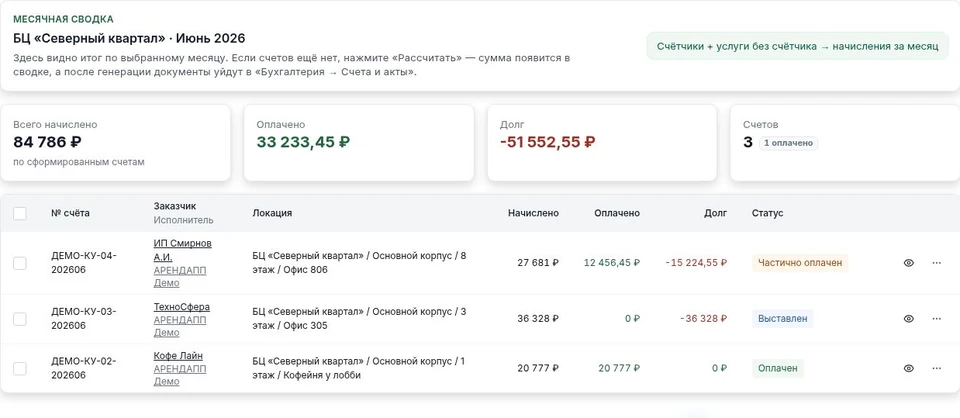Open АРЕНДАПП Демо link in ТехноСфера row
Viewport: 960px width, 418px height.
click(x=180, y=326)
